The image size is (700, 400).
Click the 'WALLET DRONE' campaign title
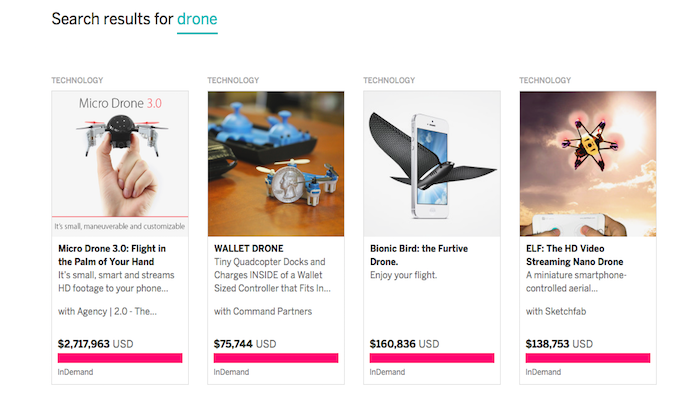[x=249, y=248]
